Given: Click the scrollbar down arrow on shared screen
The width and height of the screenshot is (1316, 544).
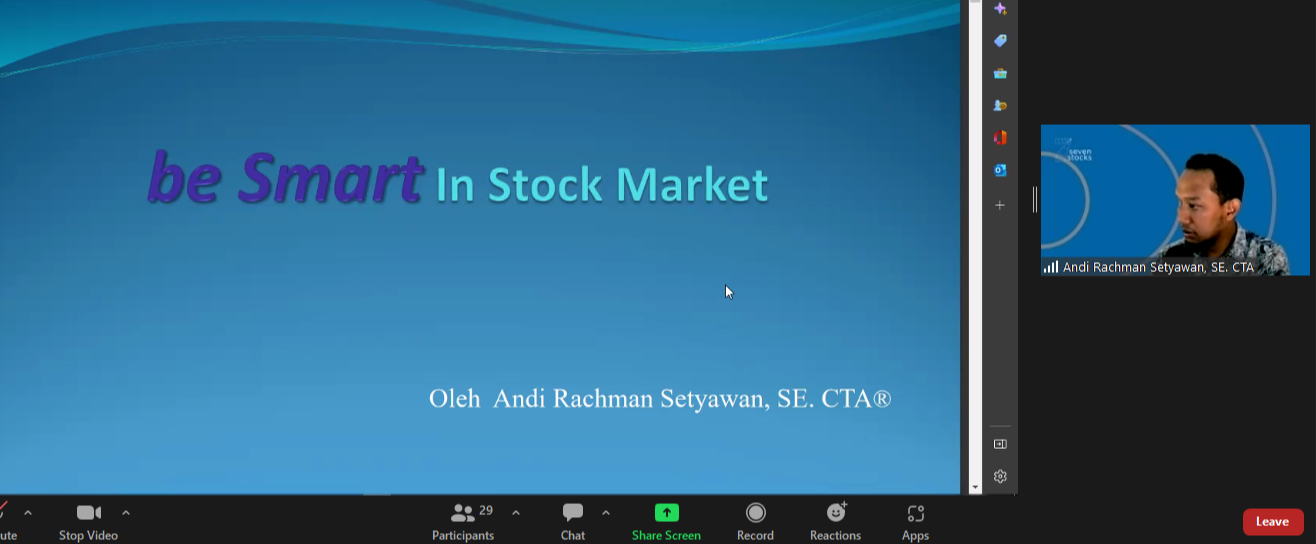Looking at the screenshot, I should pos(975,488).
